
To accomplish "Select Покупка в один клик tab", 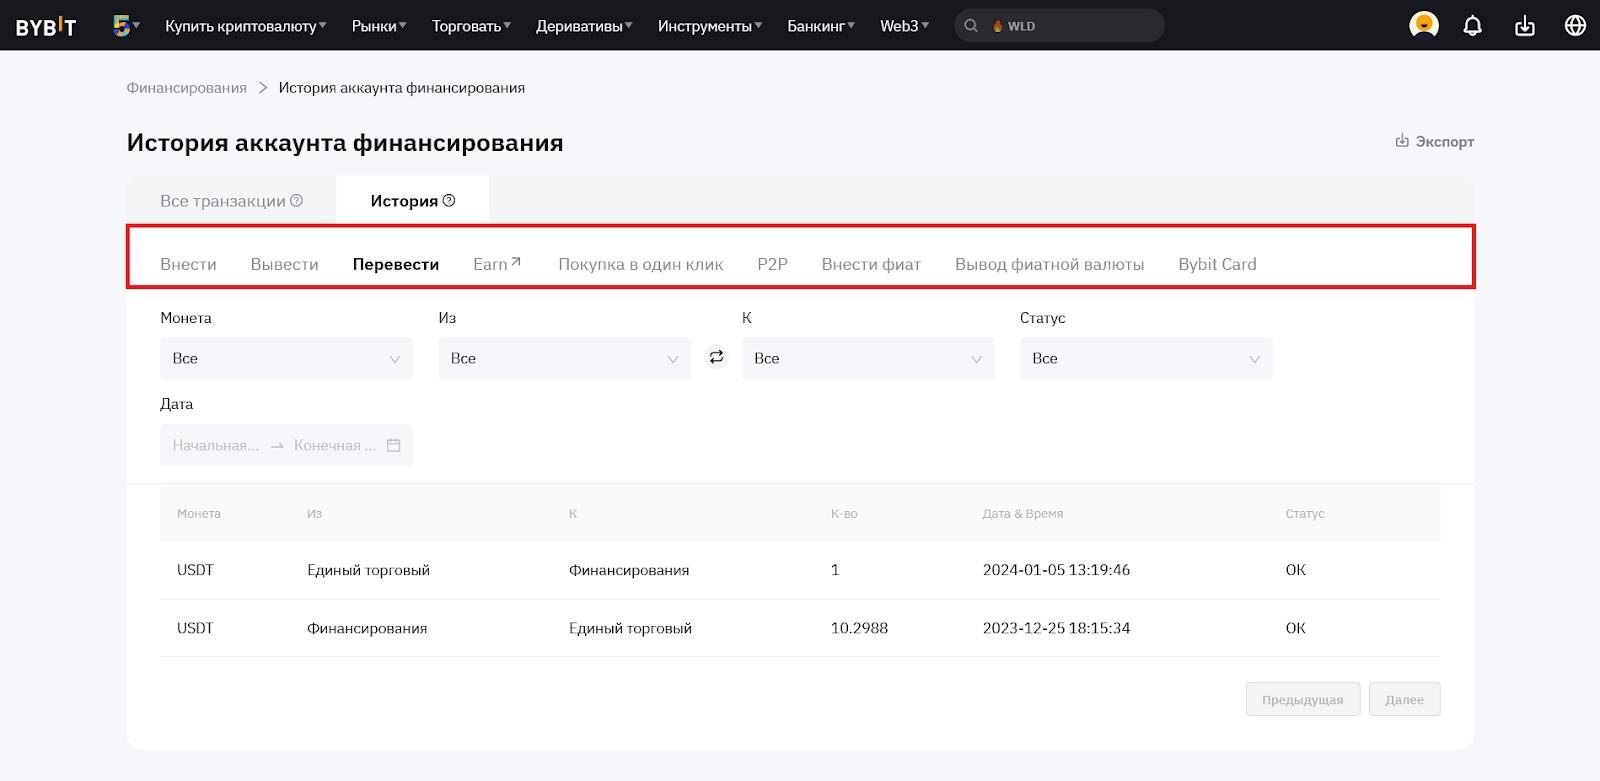I will click(641, 264).
